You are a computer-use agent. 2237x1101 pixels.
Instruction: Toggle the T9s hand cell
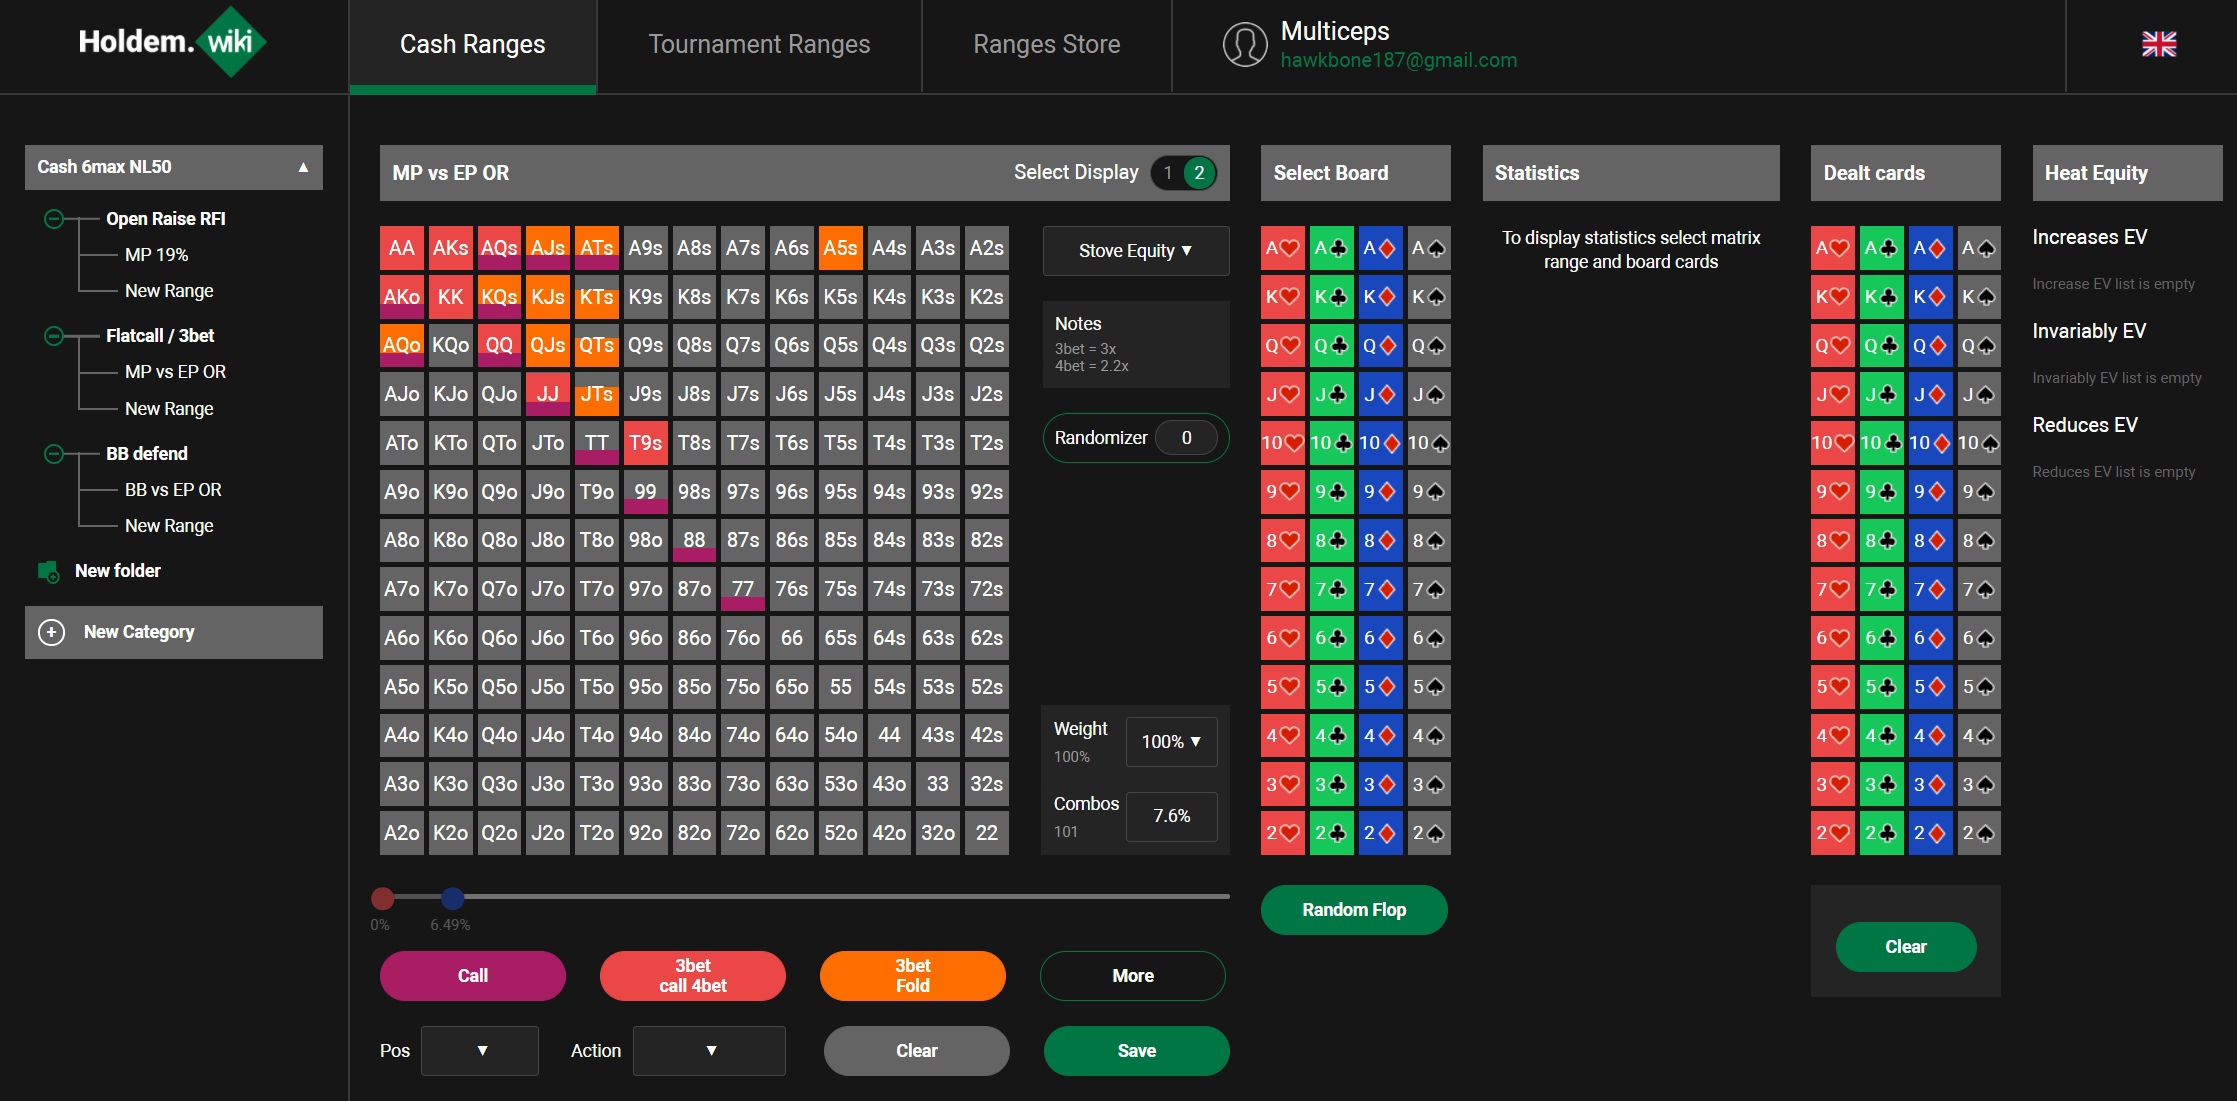(x=645, y=443)
